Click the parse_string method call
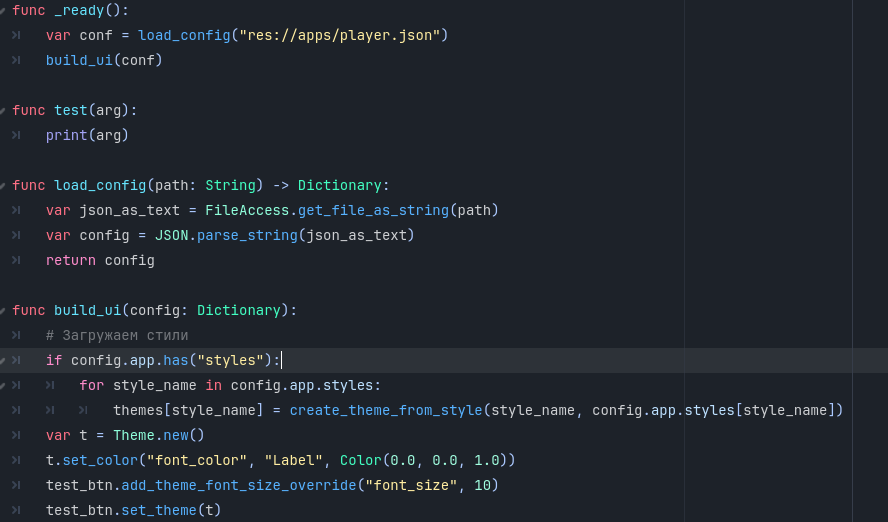 pyautogui.click(x=247, y=235)
